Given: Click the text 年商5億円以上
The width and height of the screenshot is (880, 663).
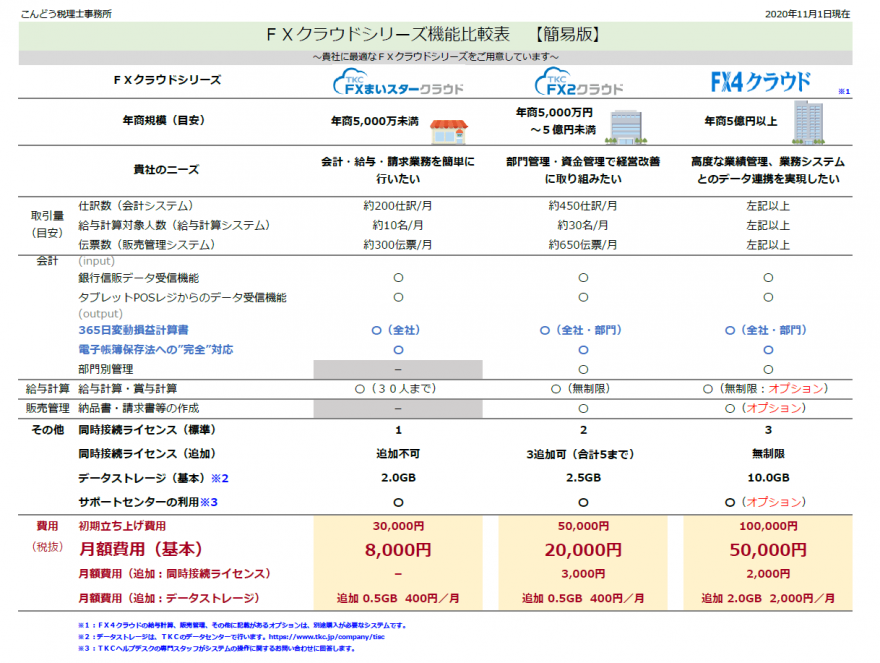Looking at the screenshot, I should click(x=741, y=121).
